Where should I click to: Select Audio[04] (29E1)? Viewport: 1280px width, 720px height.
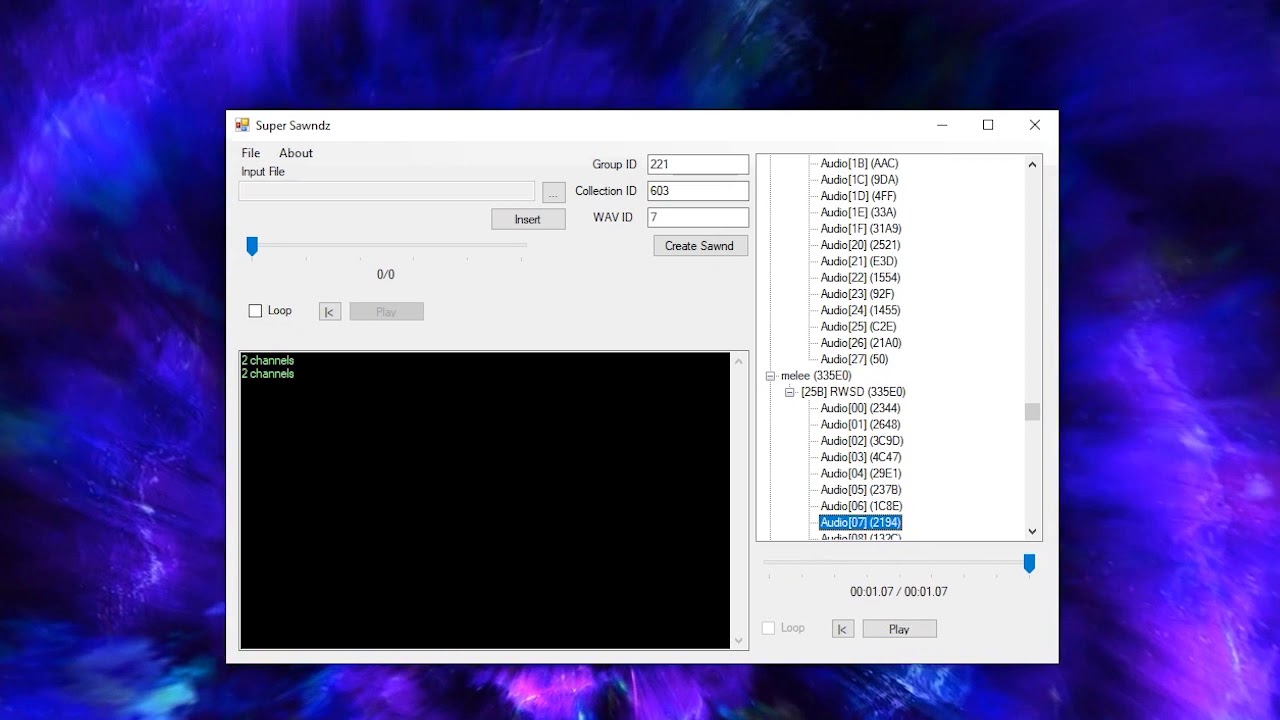click(861, 474)
